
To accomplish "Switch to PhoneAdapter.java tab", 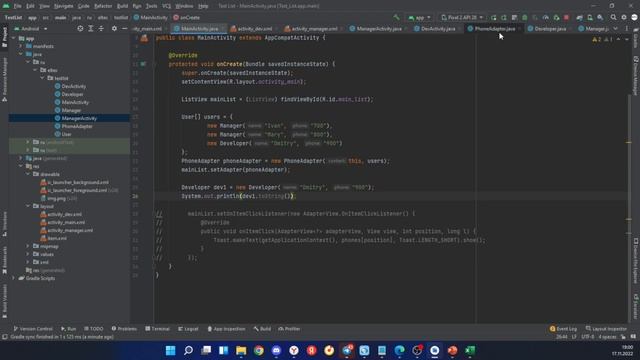I will coord(494,29).
